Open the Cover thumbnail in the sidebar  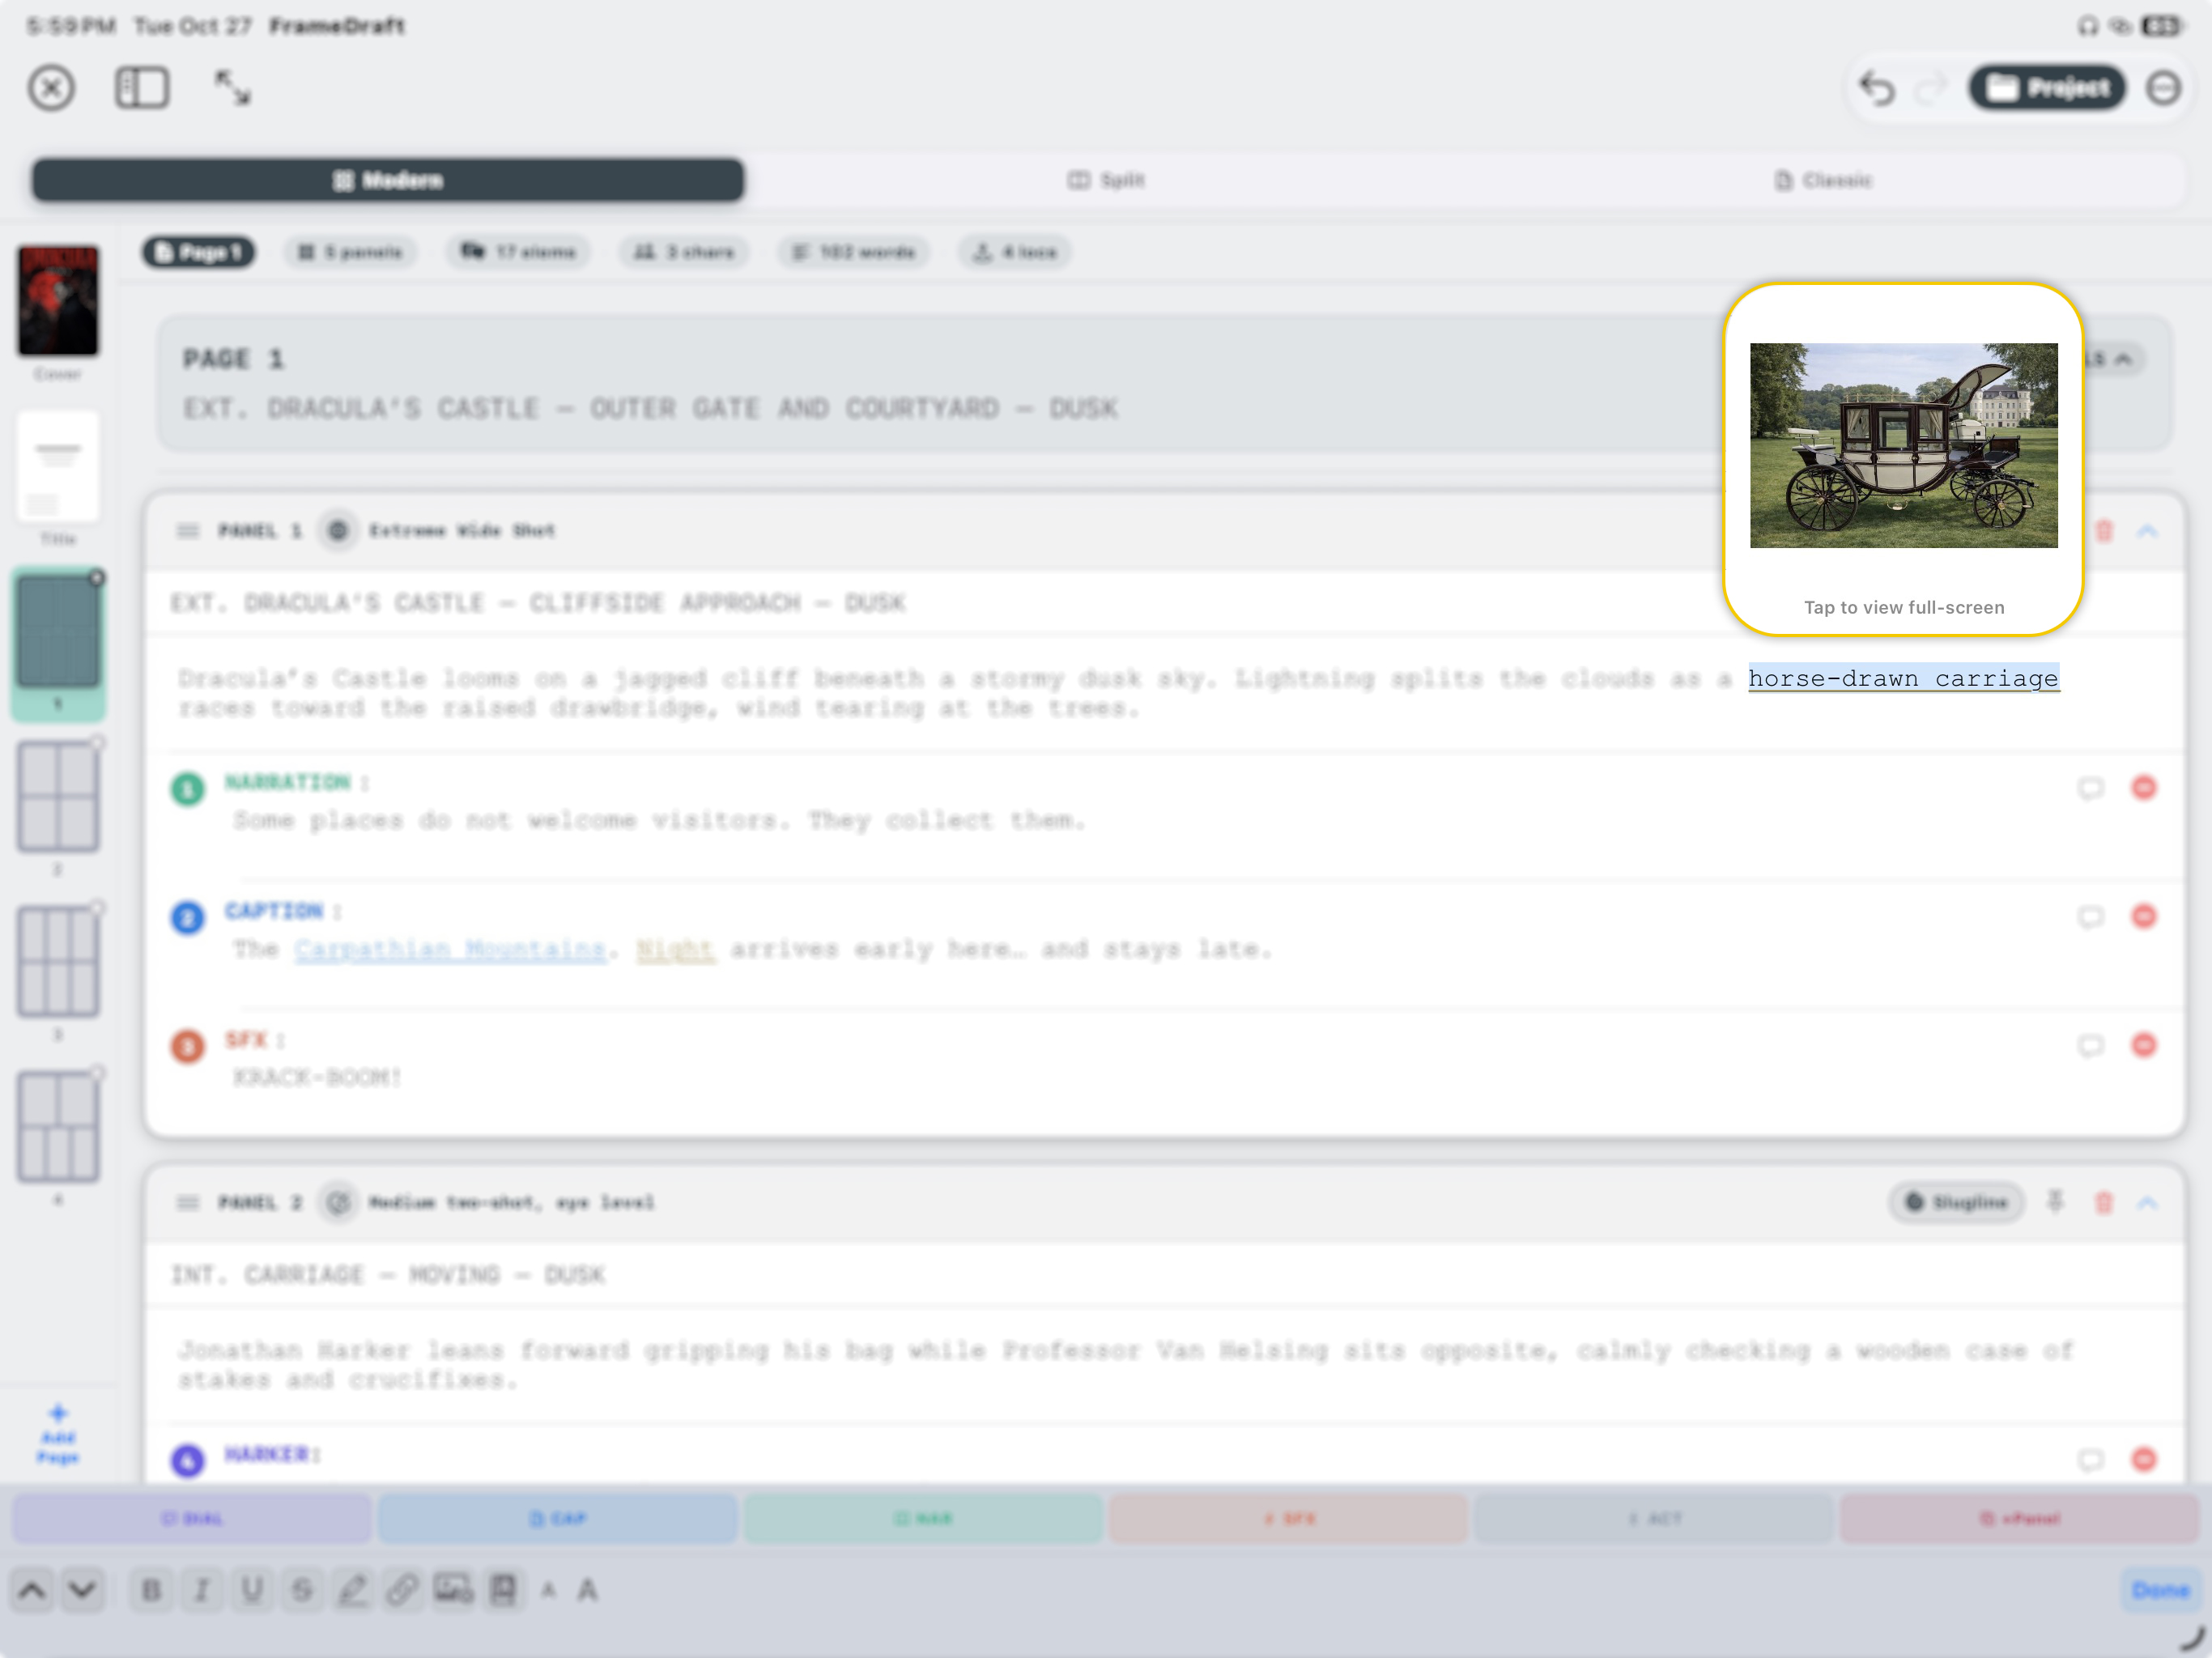[58, 300]
